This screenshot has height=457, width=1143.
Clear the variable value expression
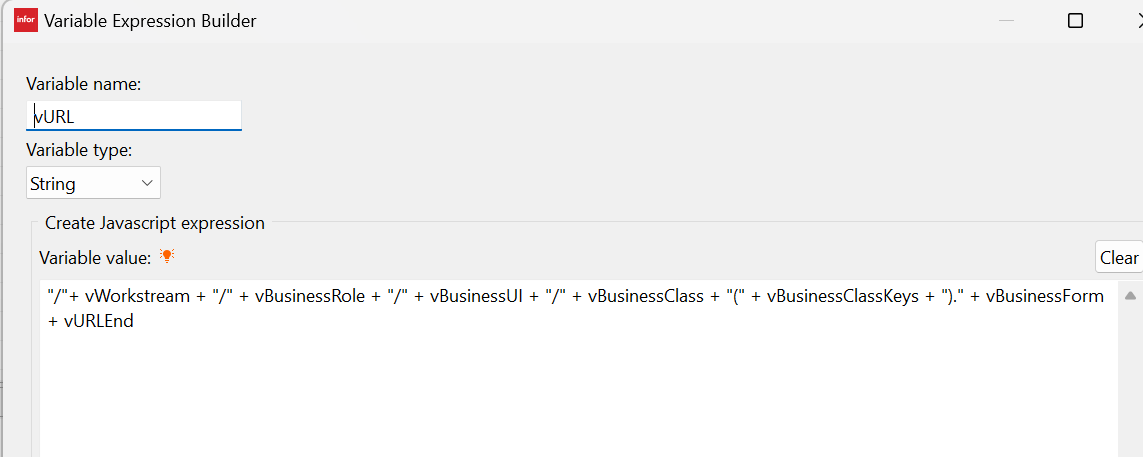pyautogui.click(x=1119, y=258)
